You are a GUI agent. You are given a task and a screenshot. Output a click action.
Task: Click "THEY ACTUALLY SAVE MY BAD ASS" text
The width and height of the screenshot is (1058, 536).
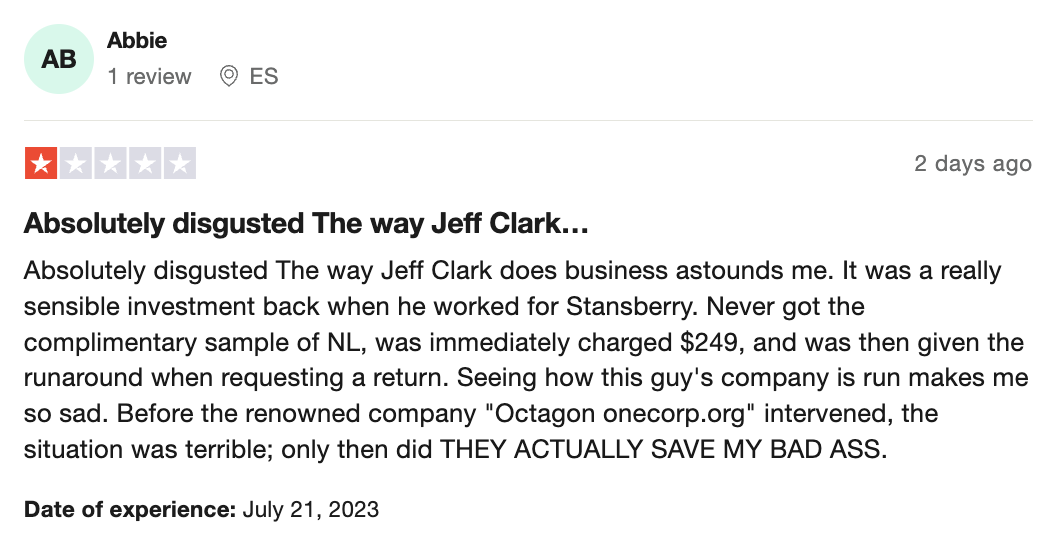[663, 449]
